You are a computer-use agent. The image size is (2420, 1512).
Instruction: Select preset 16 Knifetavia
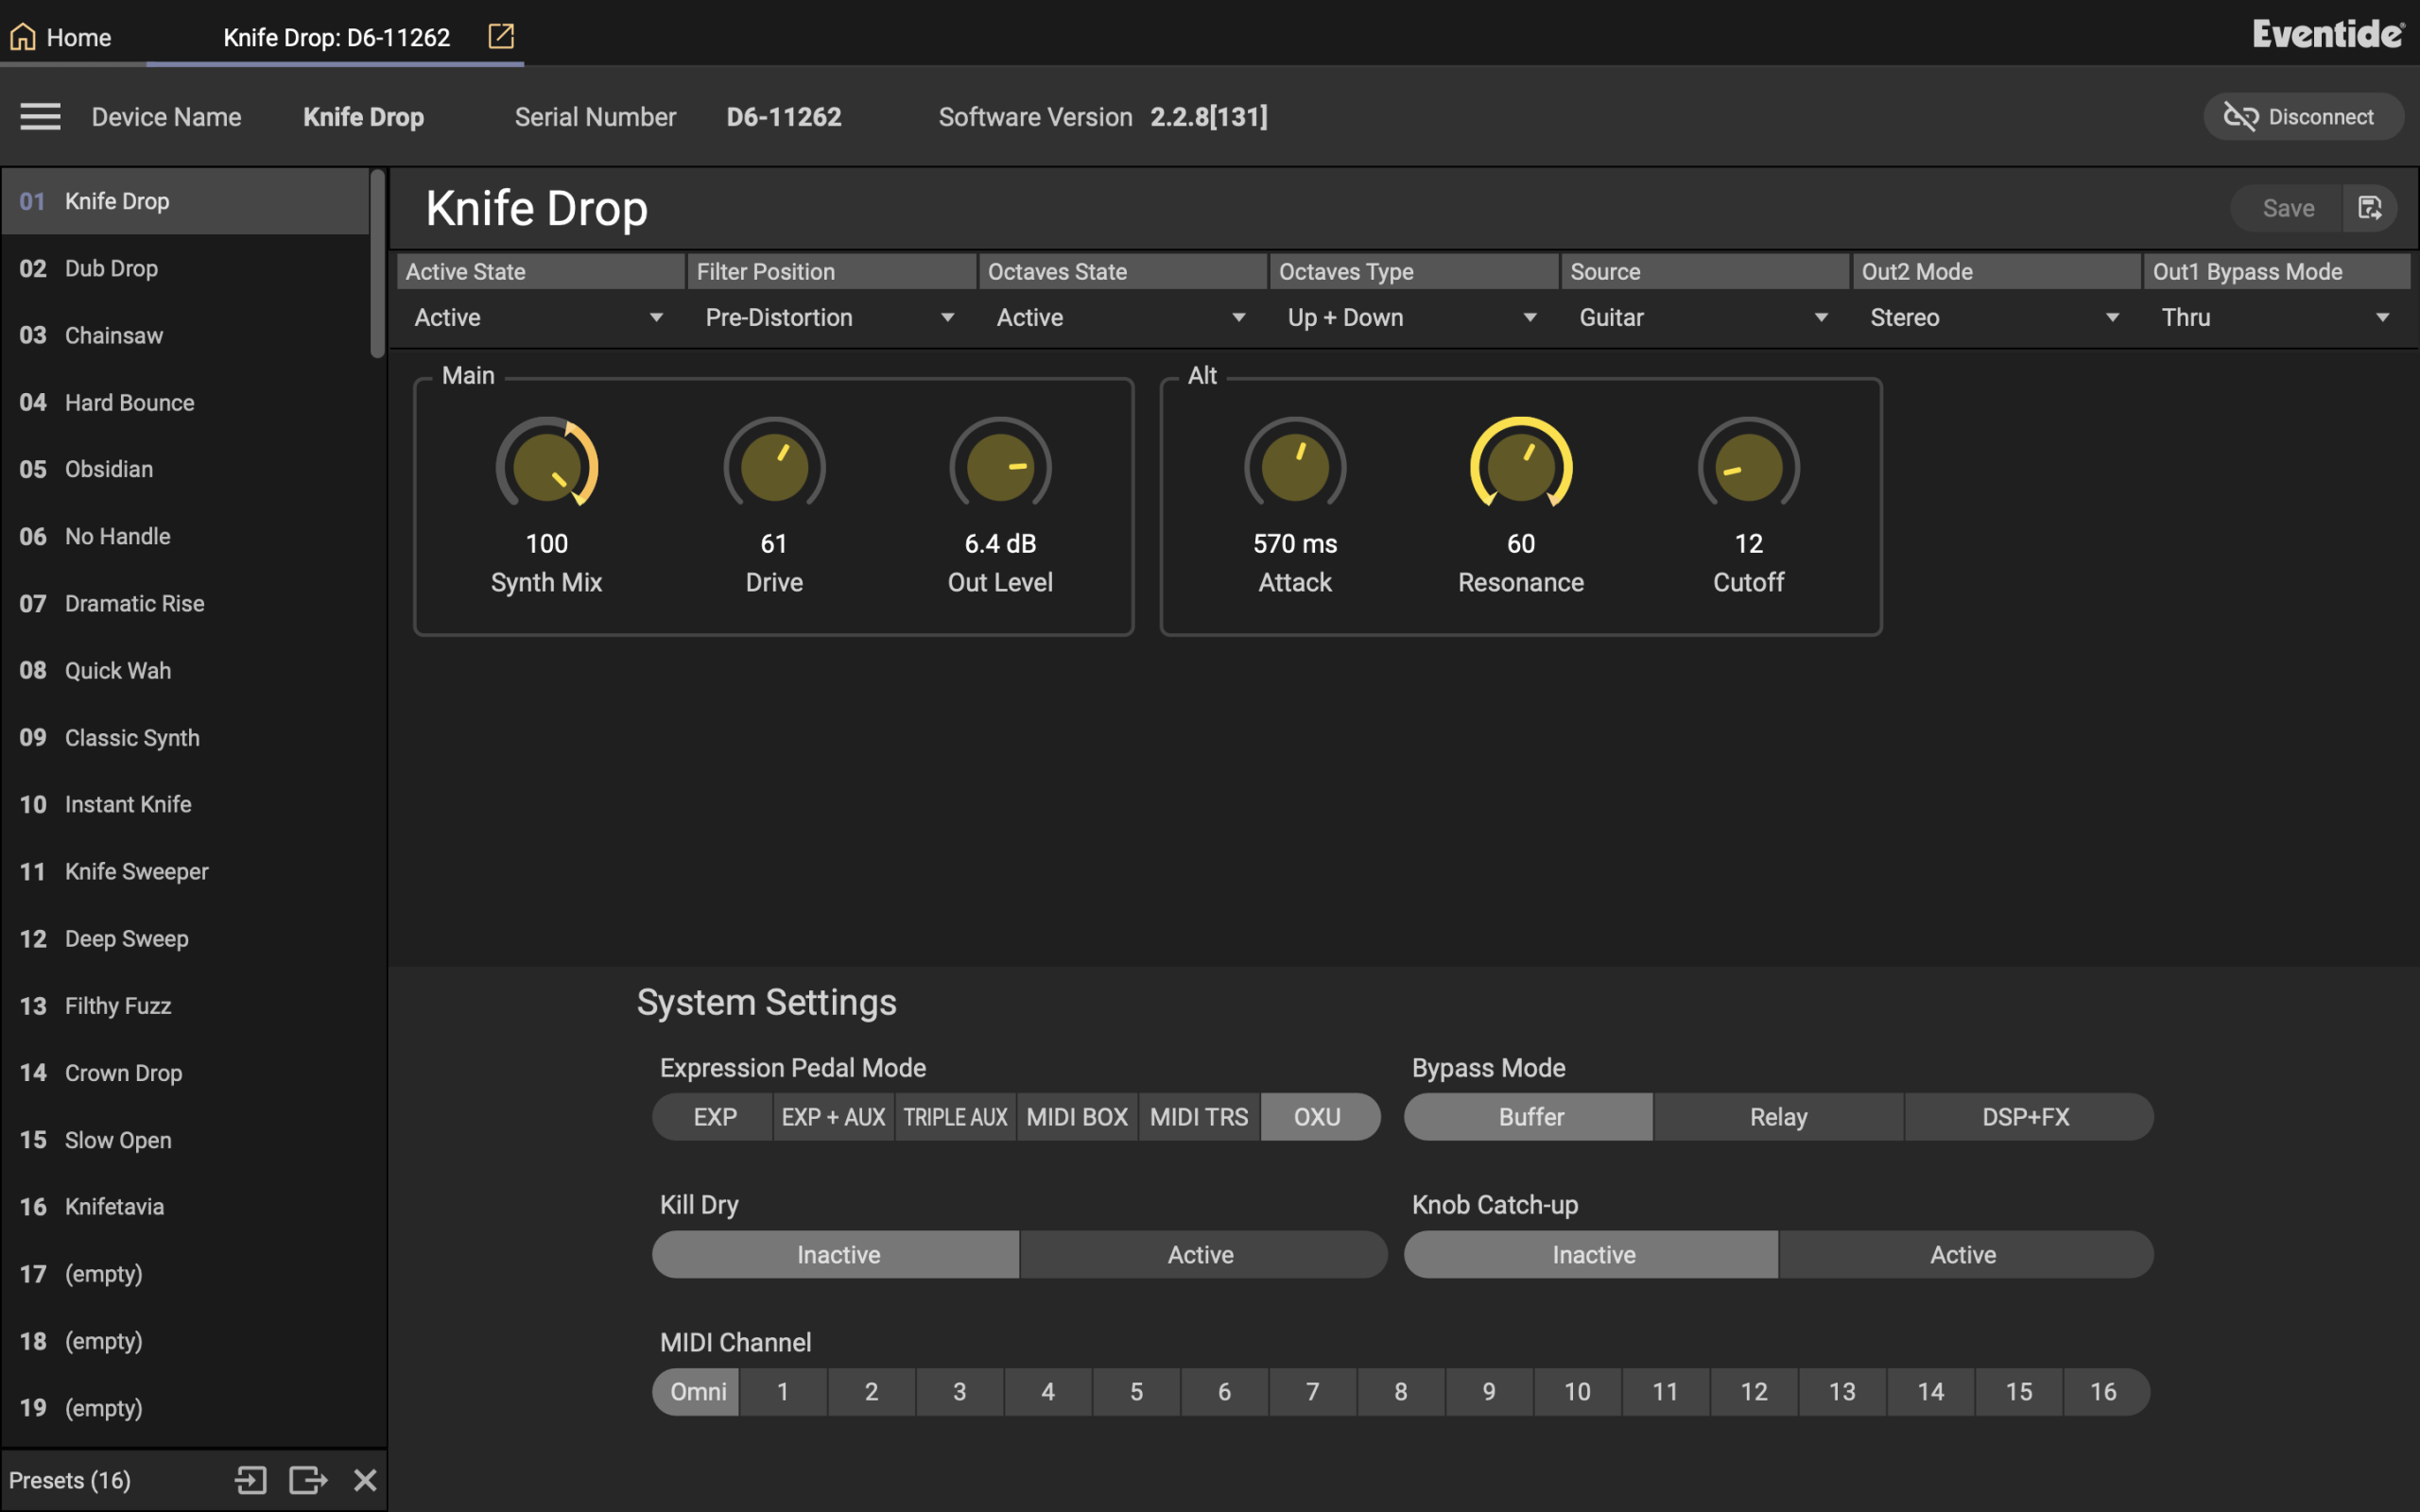pyautogui.click(x=185, y=1206)
